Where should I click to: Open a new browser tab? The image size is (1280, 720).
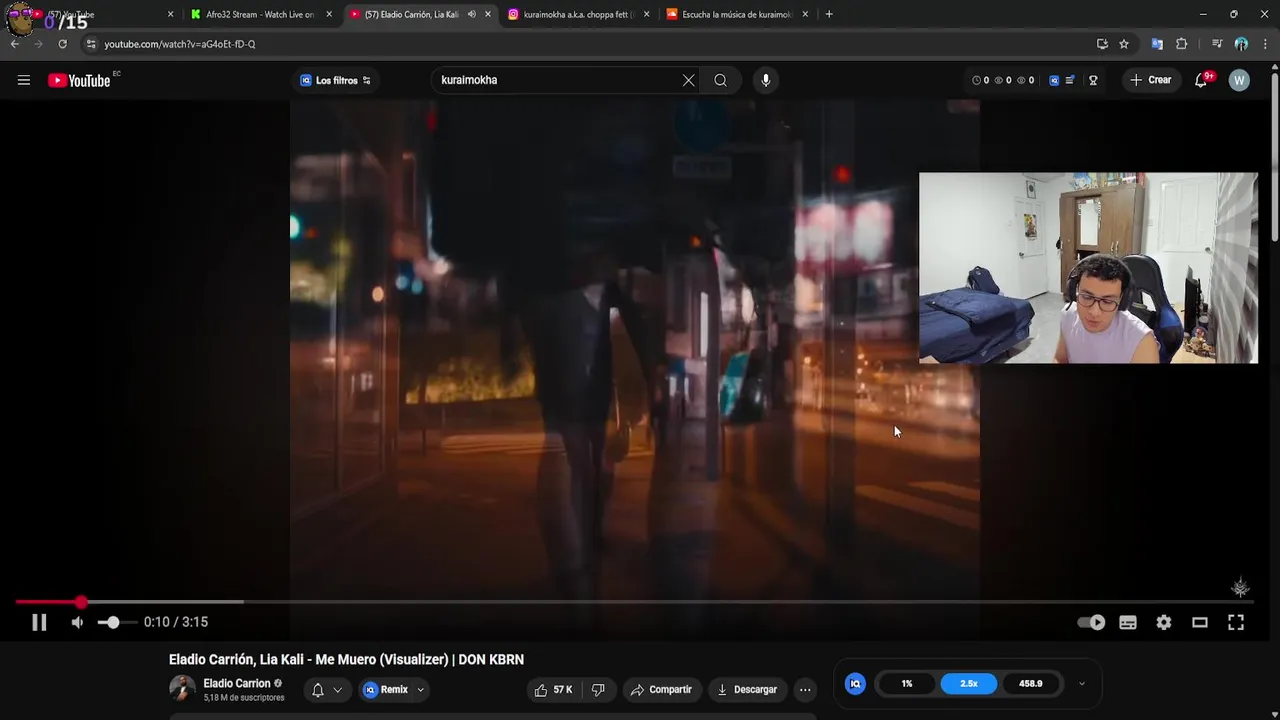tap(829, 14)
